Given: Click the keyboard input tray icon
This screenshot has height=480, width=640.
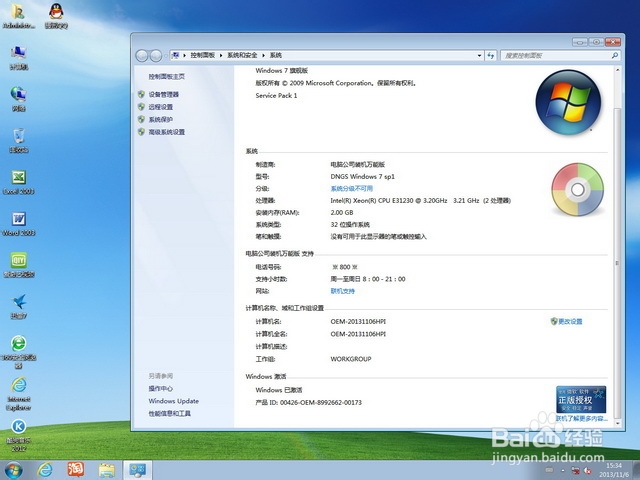Looking at the screenshot, I should (550, 470).
